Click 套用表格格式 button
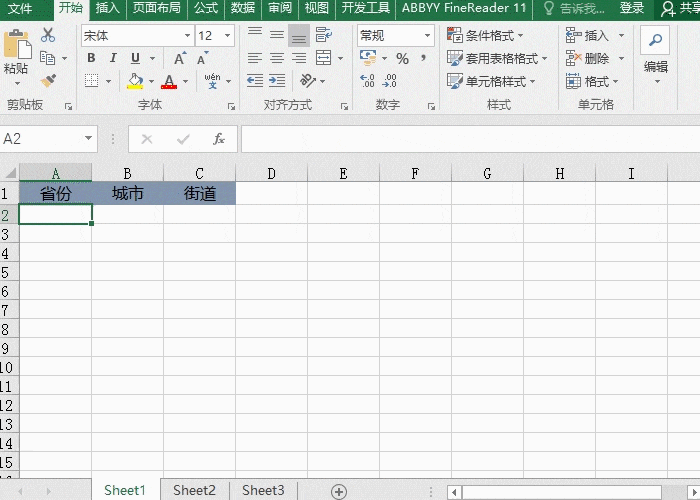The width and height of the screenshot is (700, 500). [497, 58]
